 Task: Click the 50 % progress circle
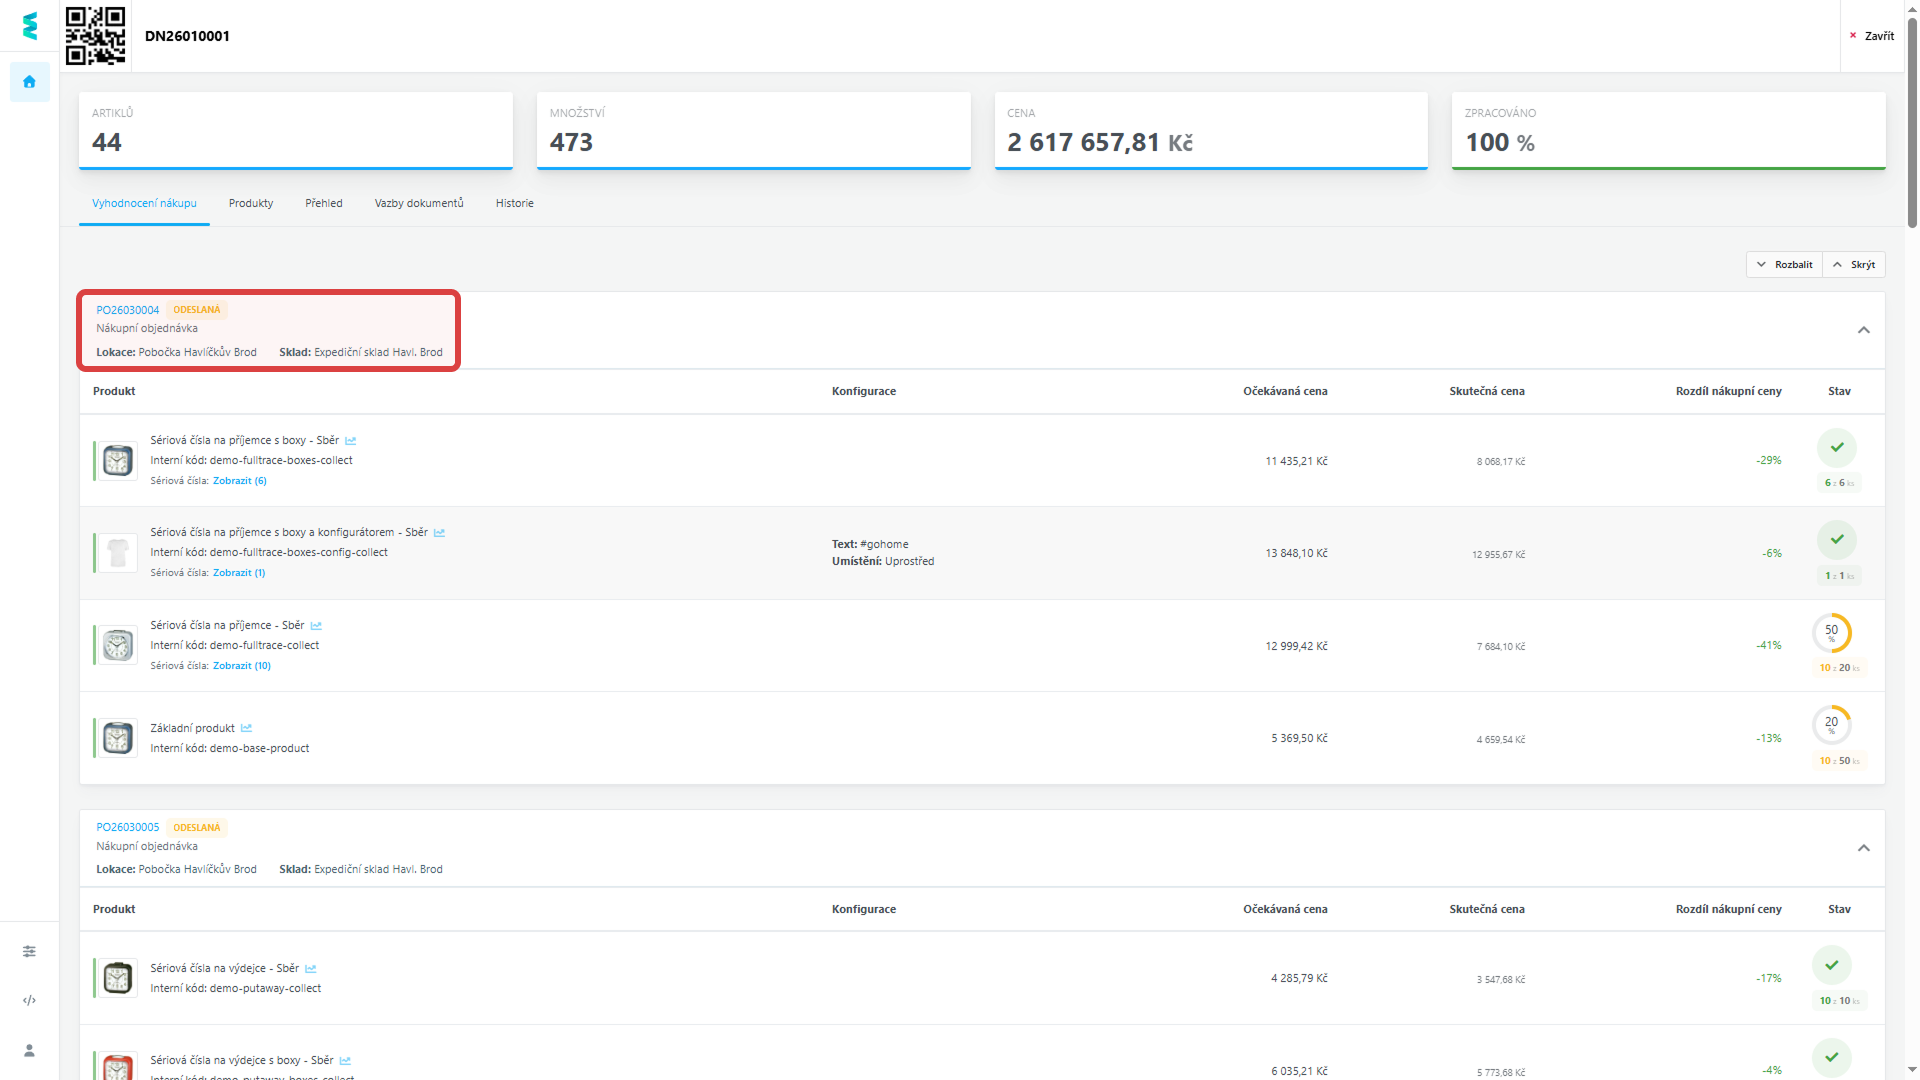[1831, 633]
